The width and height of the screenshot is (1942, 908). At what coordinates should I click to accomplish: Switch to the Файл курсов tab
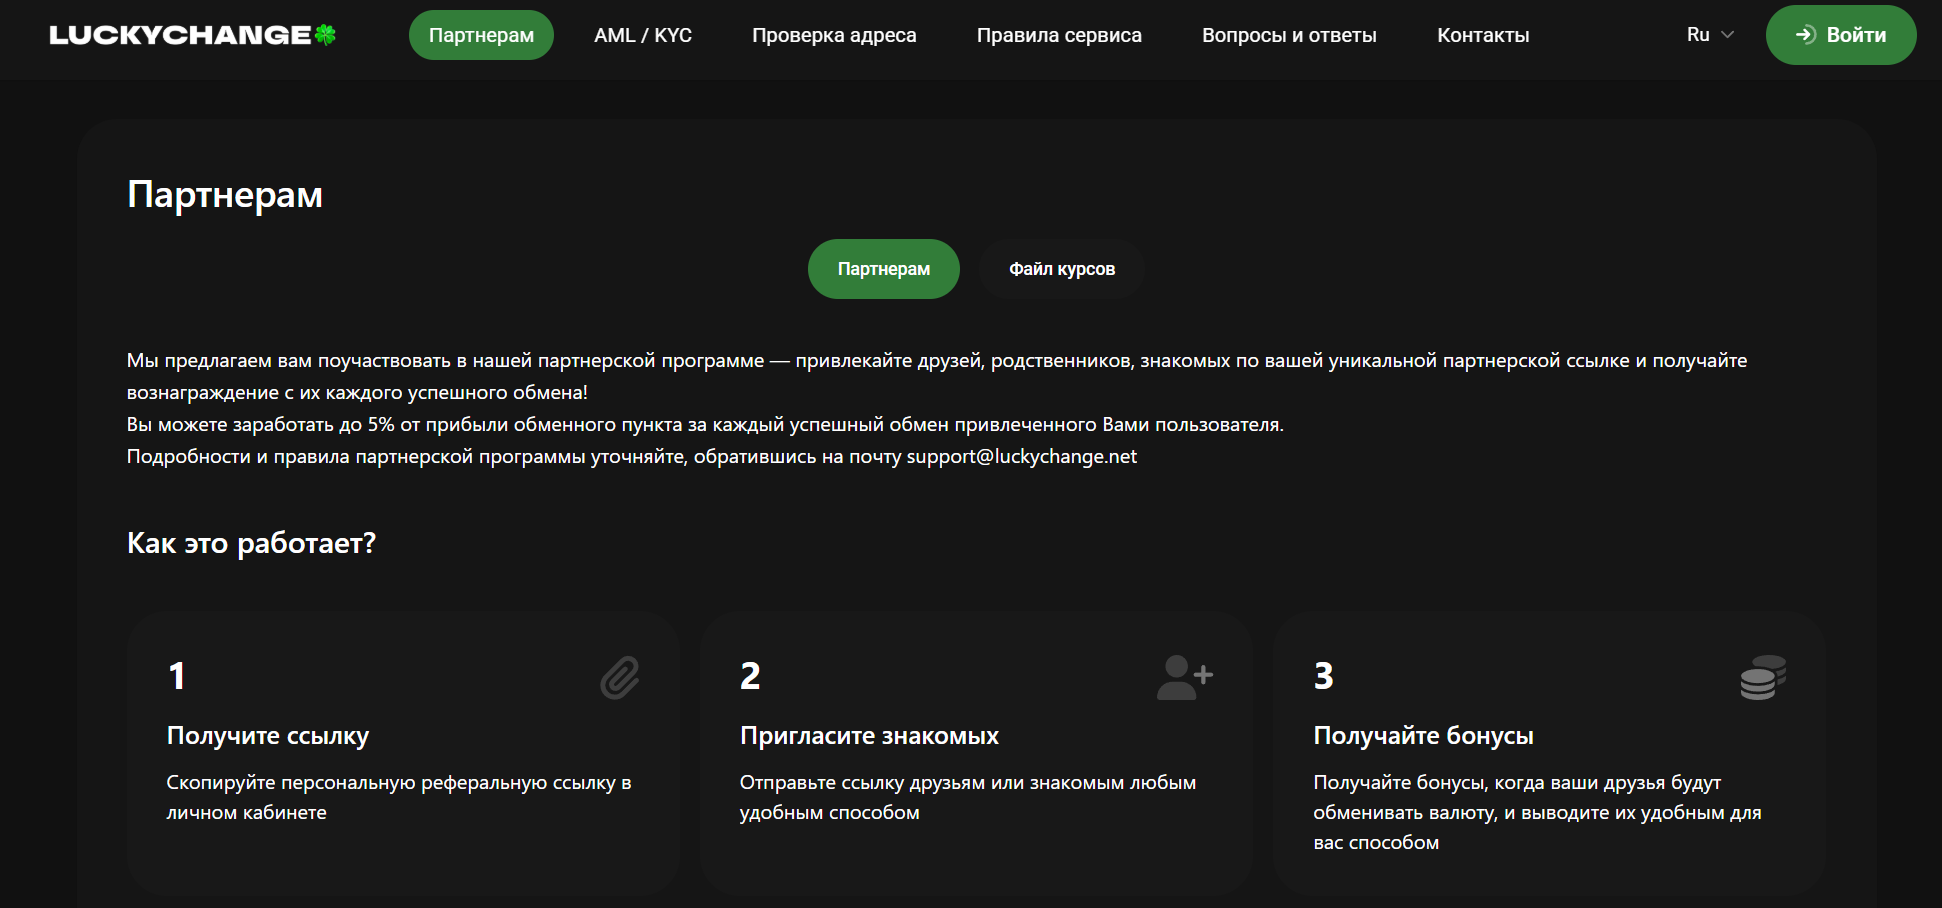[x=1062, y=269]
